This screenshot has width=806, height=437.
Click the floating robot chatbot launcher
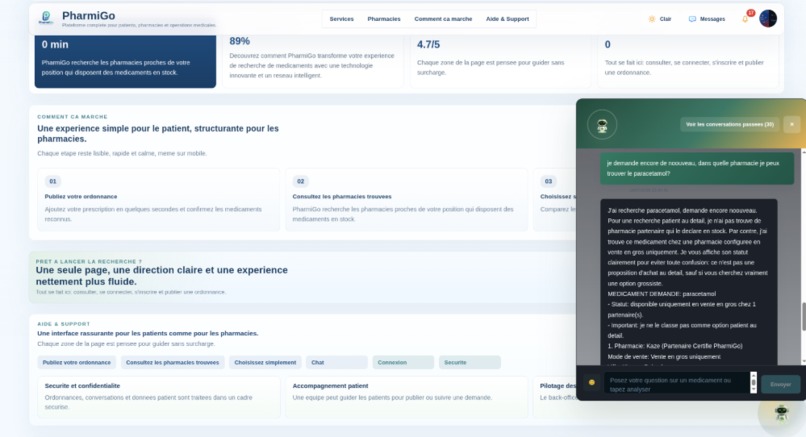pyautogui.click(x=781, y=412)
